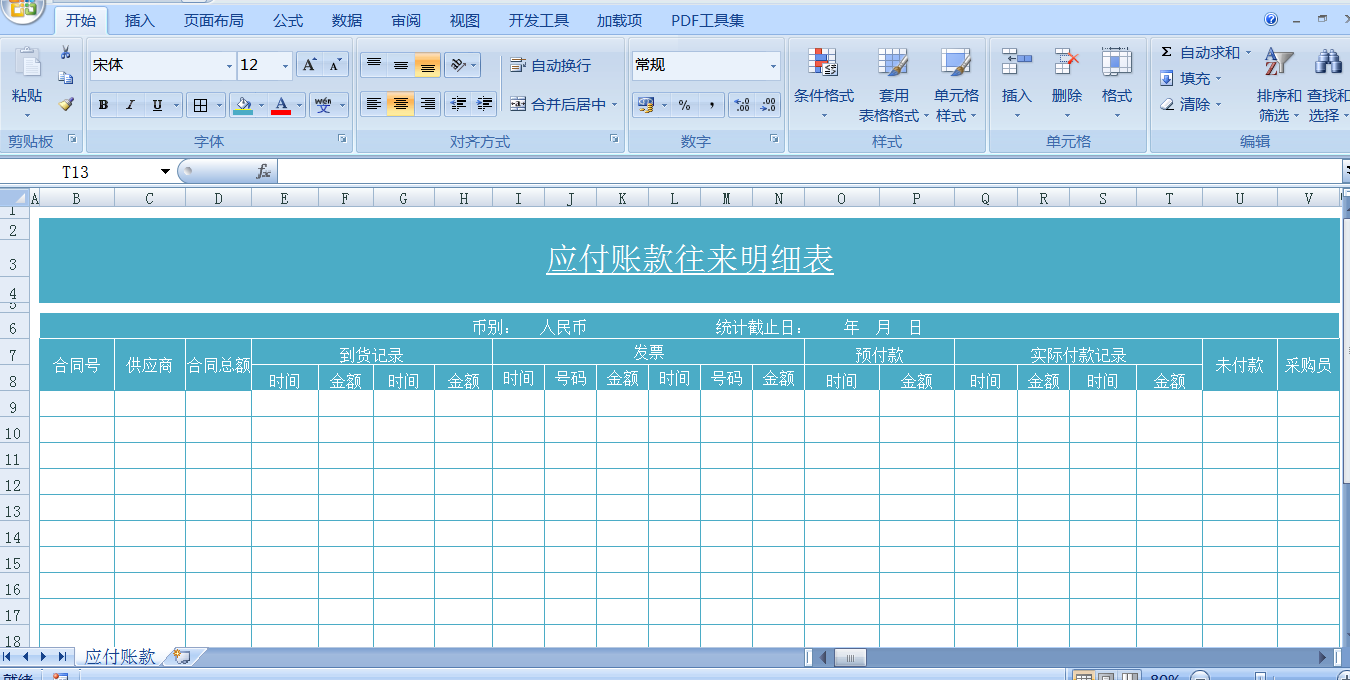Open the Name Box dropdown arrow
This screenshot has width=1350, height=680.
tap(165, 172)
